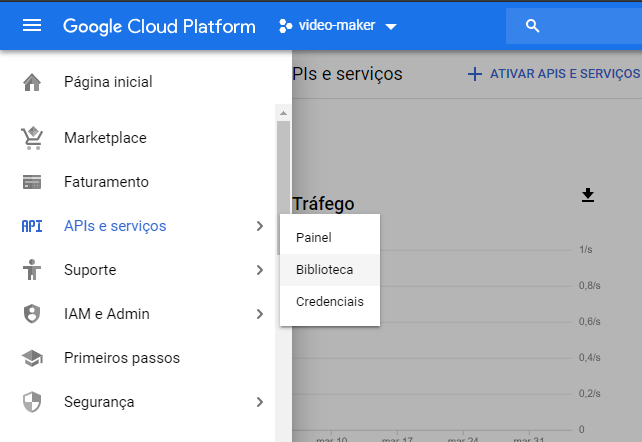Click the 0,4/s axis label
Image resolution: width=642 pixels, height=442 pixels.
pos(590,358)
